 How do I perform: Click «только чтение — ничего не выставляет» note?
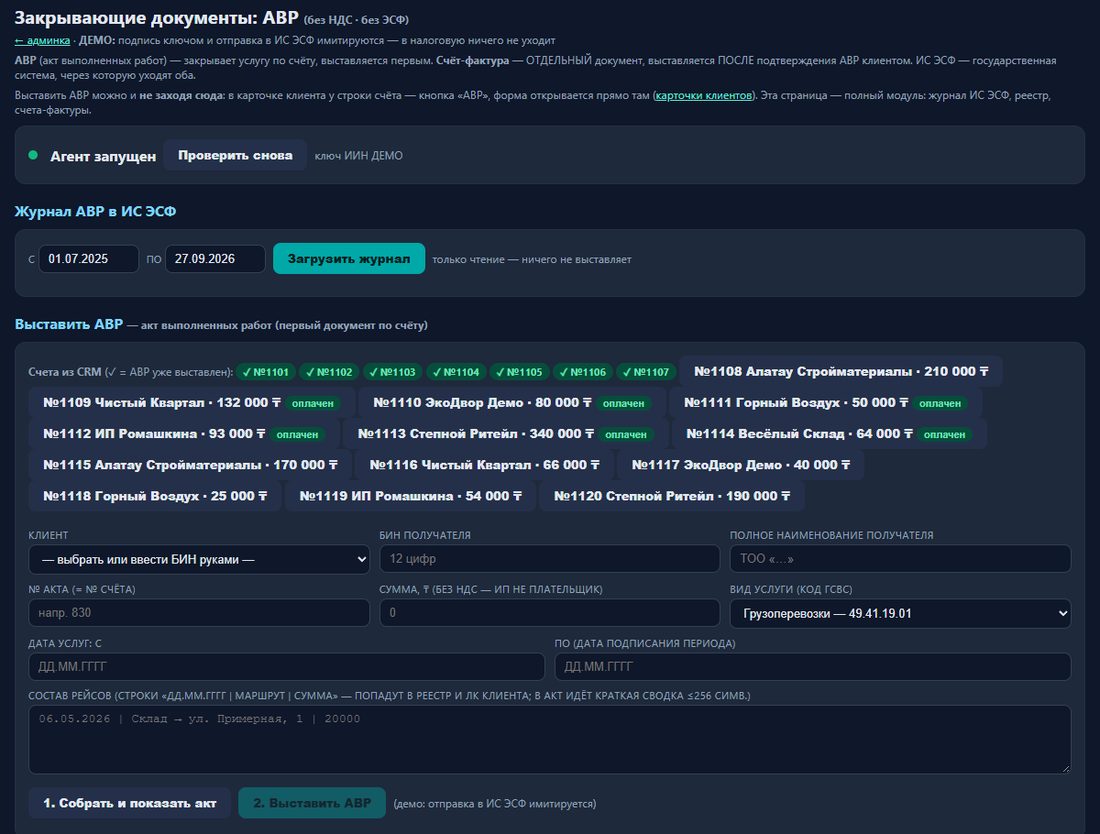coord(532,260)
